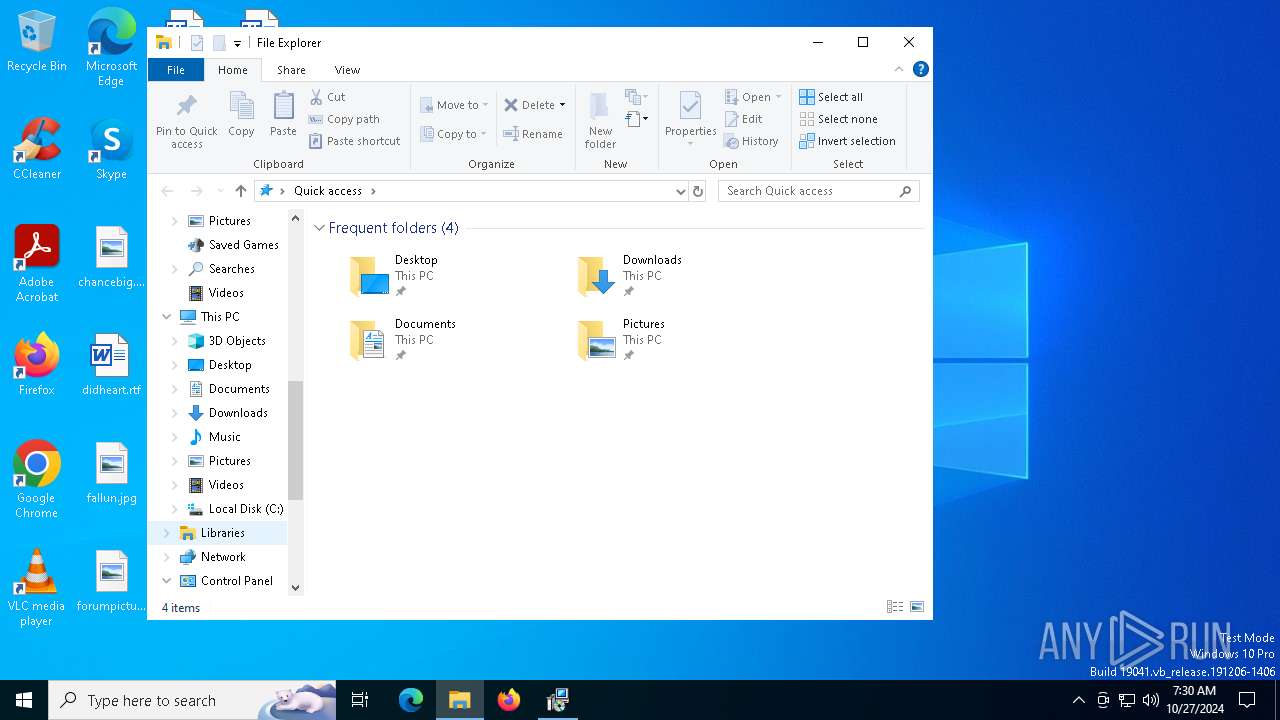The image size is (1280, 720).
Task: Click the Paste ribbon icon
Action: coord(283,106)
